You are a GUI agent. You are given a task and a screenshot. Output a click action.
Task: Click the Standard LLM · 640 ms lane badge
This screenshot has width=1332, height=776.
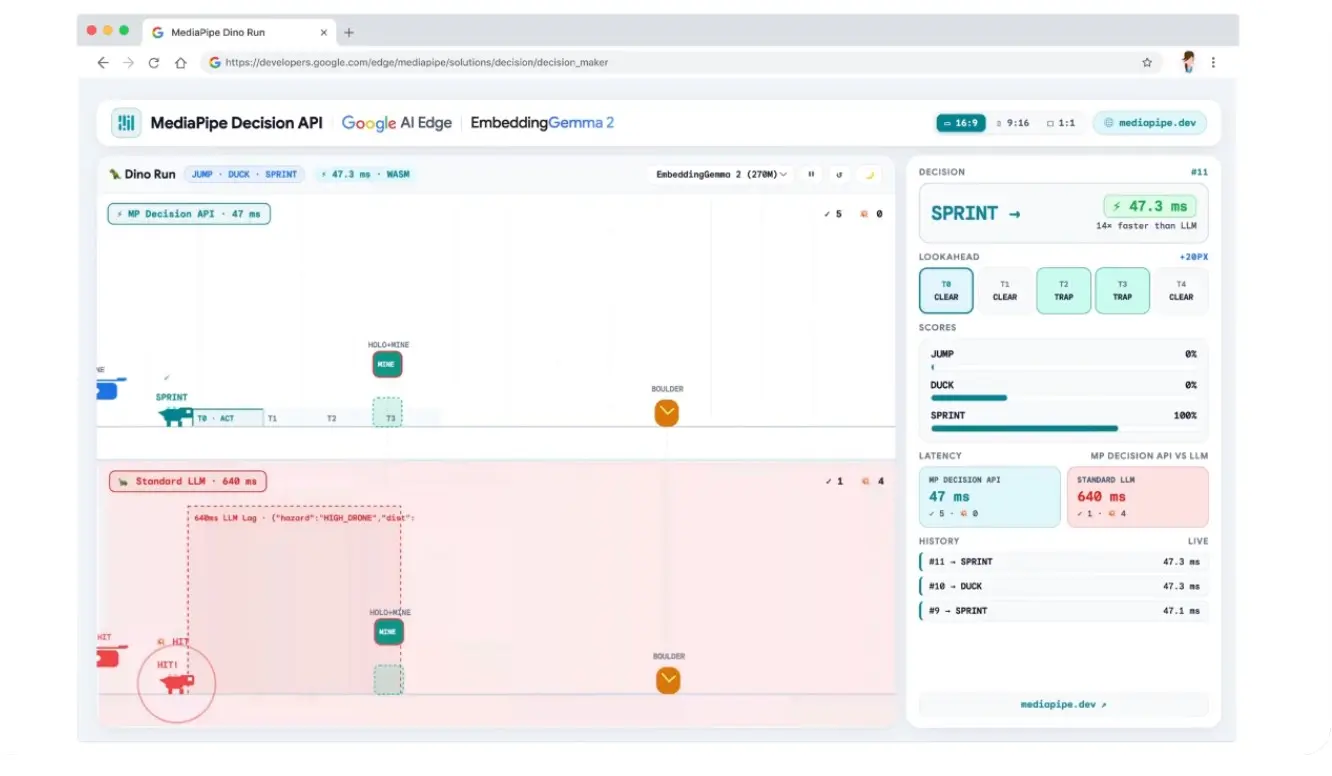pyautogui.click(x=188, y=481)
